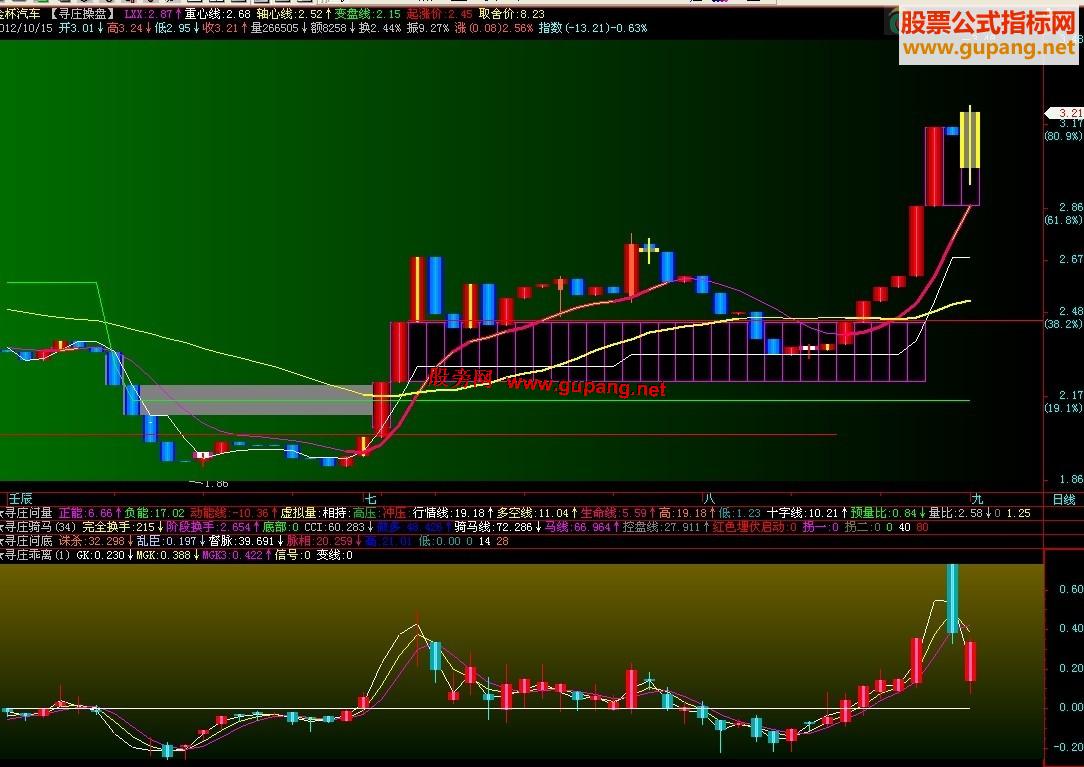The image size is (1084, 767).
Task: Click the 十字线:10.21 value
Action: [802, 513]
